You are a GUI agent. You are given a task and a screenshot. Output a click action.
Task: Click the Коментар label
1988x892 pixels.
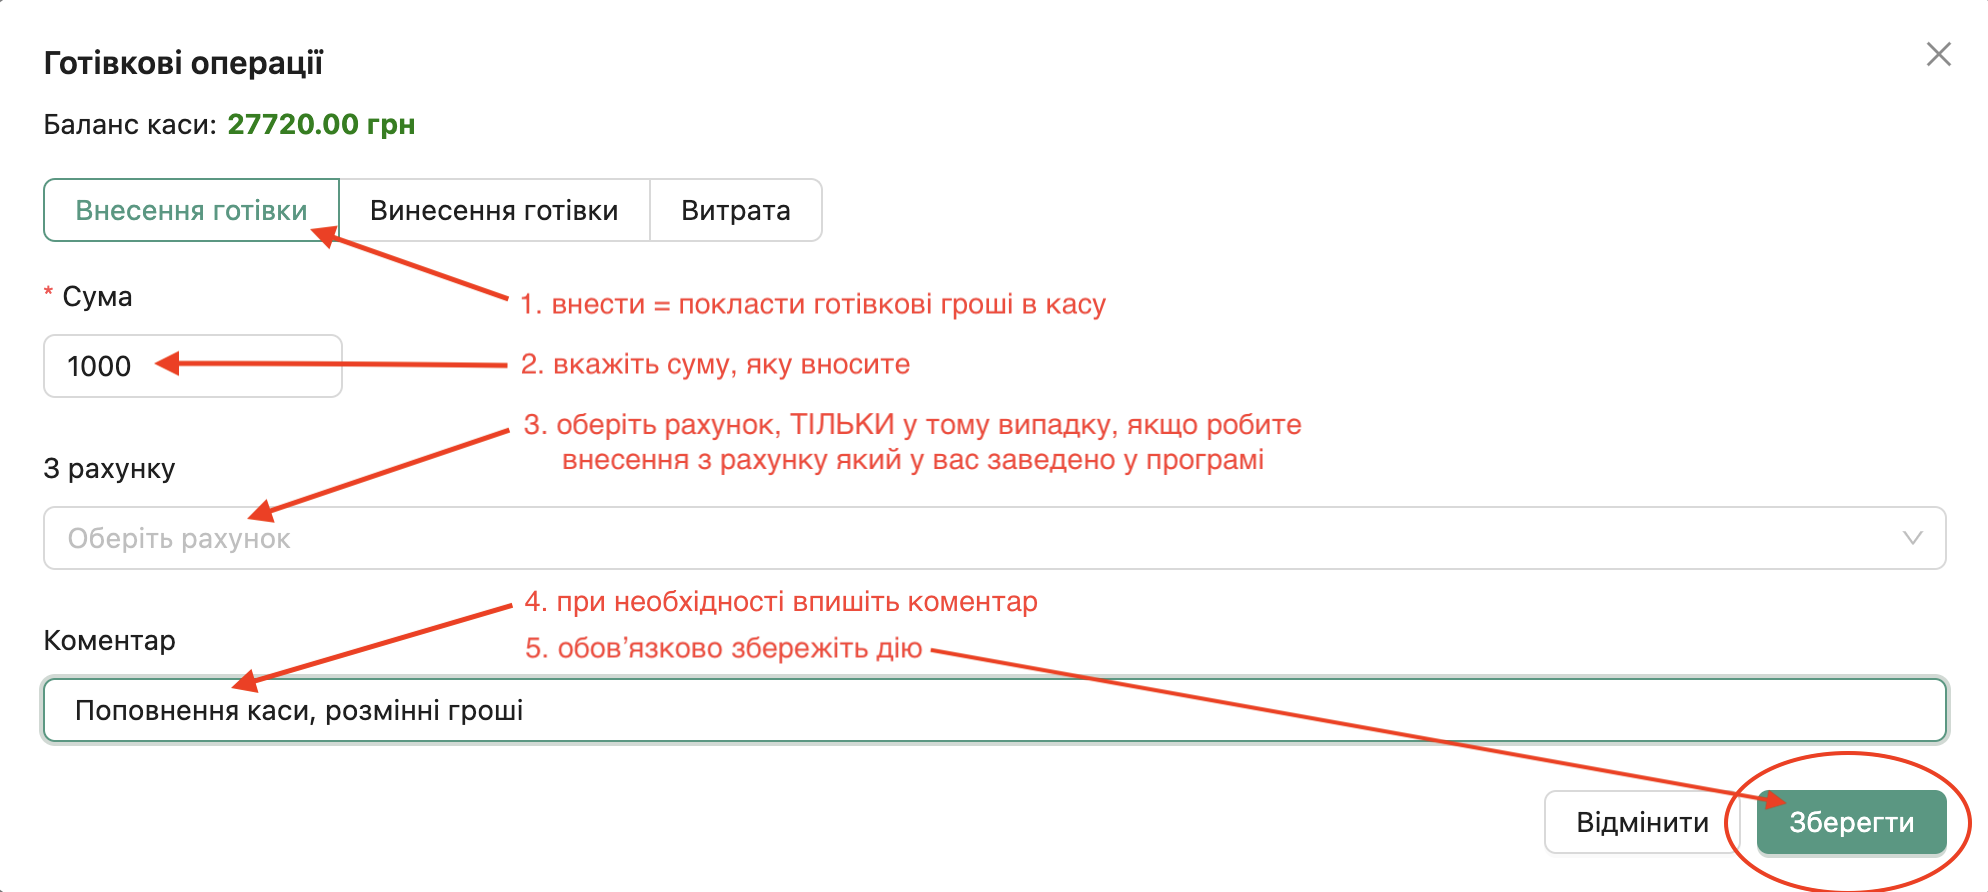point(109,640)
